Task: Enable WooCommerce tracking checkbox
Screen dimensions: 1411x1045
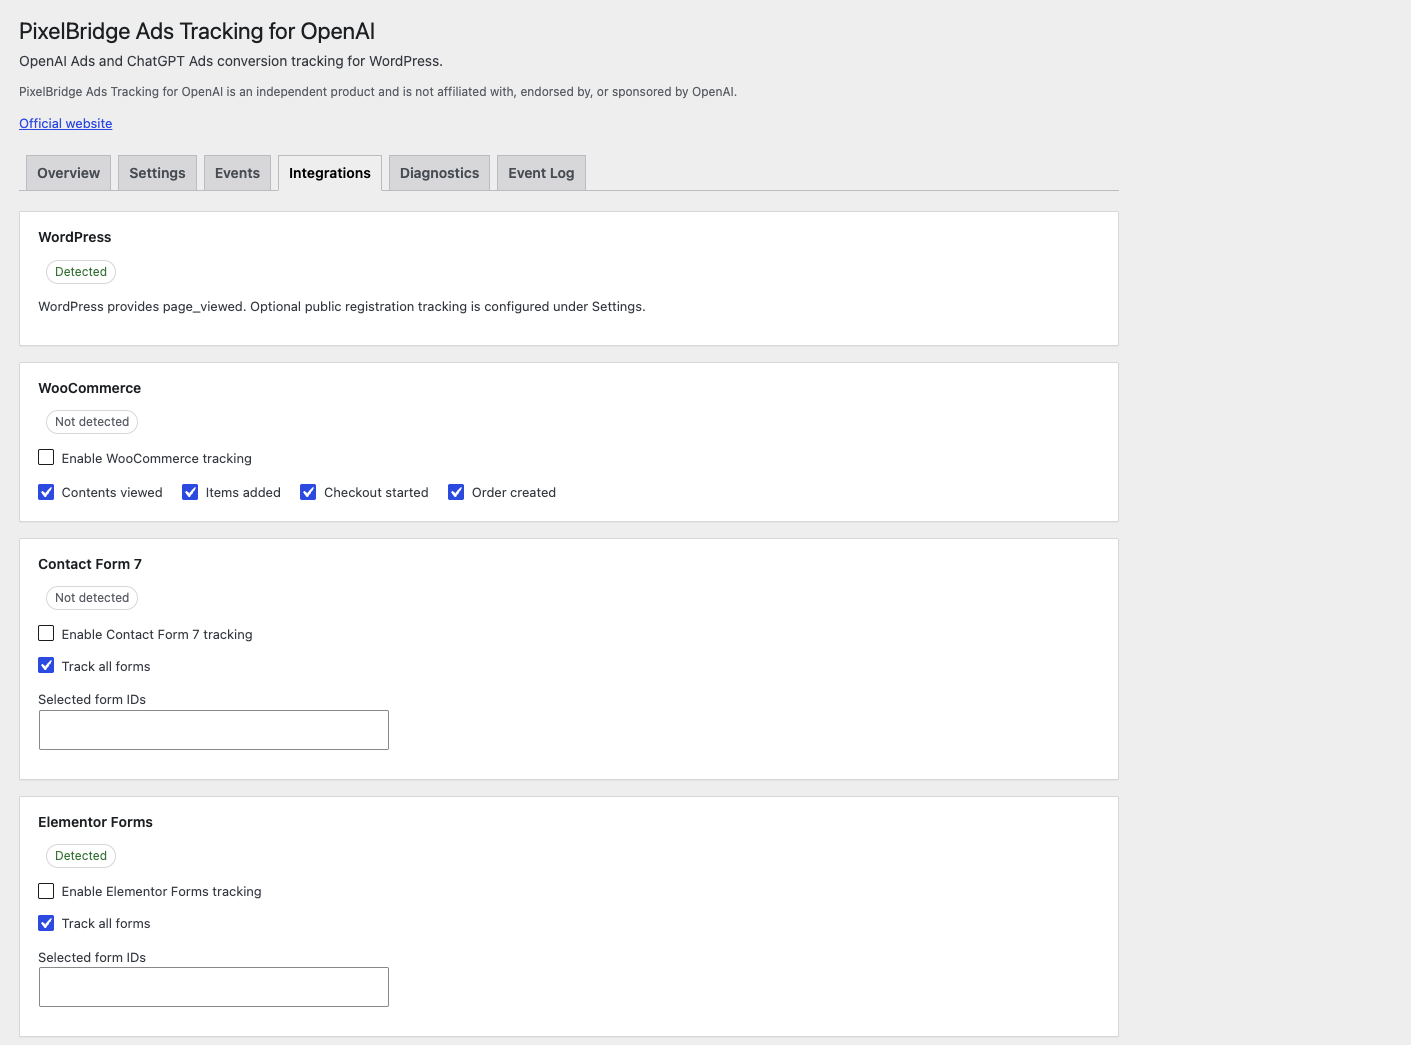Action: tap(46, 457)
